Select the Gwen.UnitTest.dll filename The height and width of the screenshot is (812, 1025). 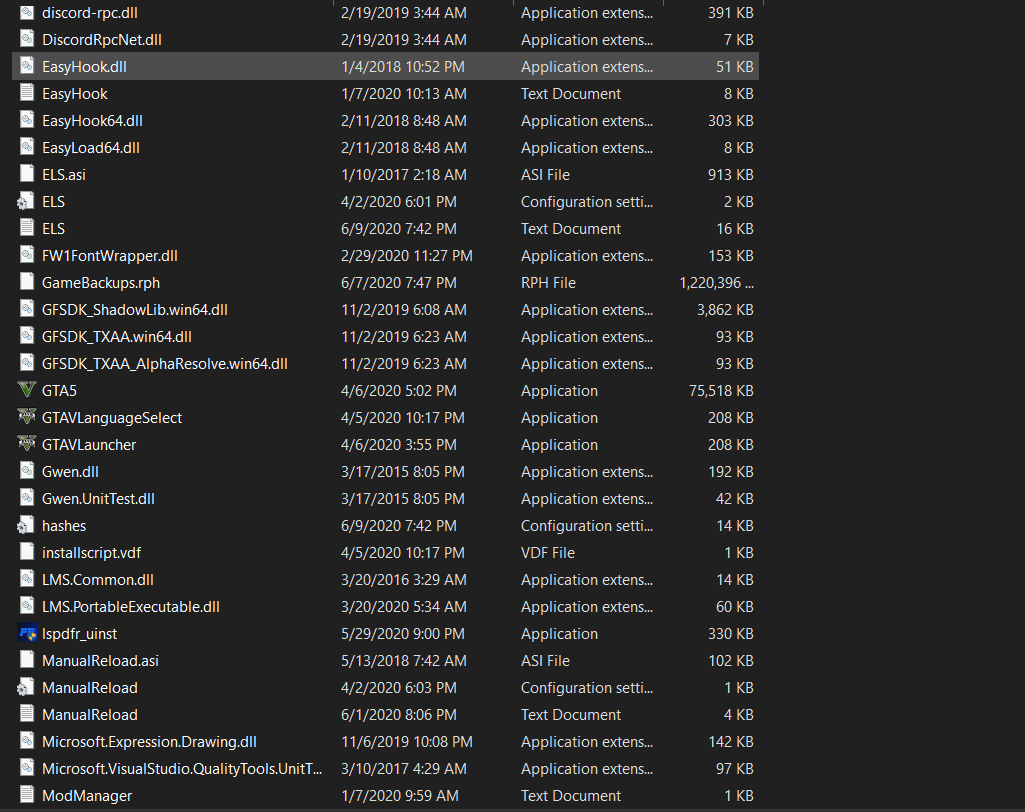(x=98, y=499)
